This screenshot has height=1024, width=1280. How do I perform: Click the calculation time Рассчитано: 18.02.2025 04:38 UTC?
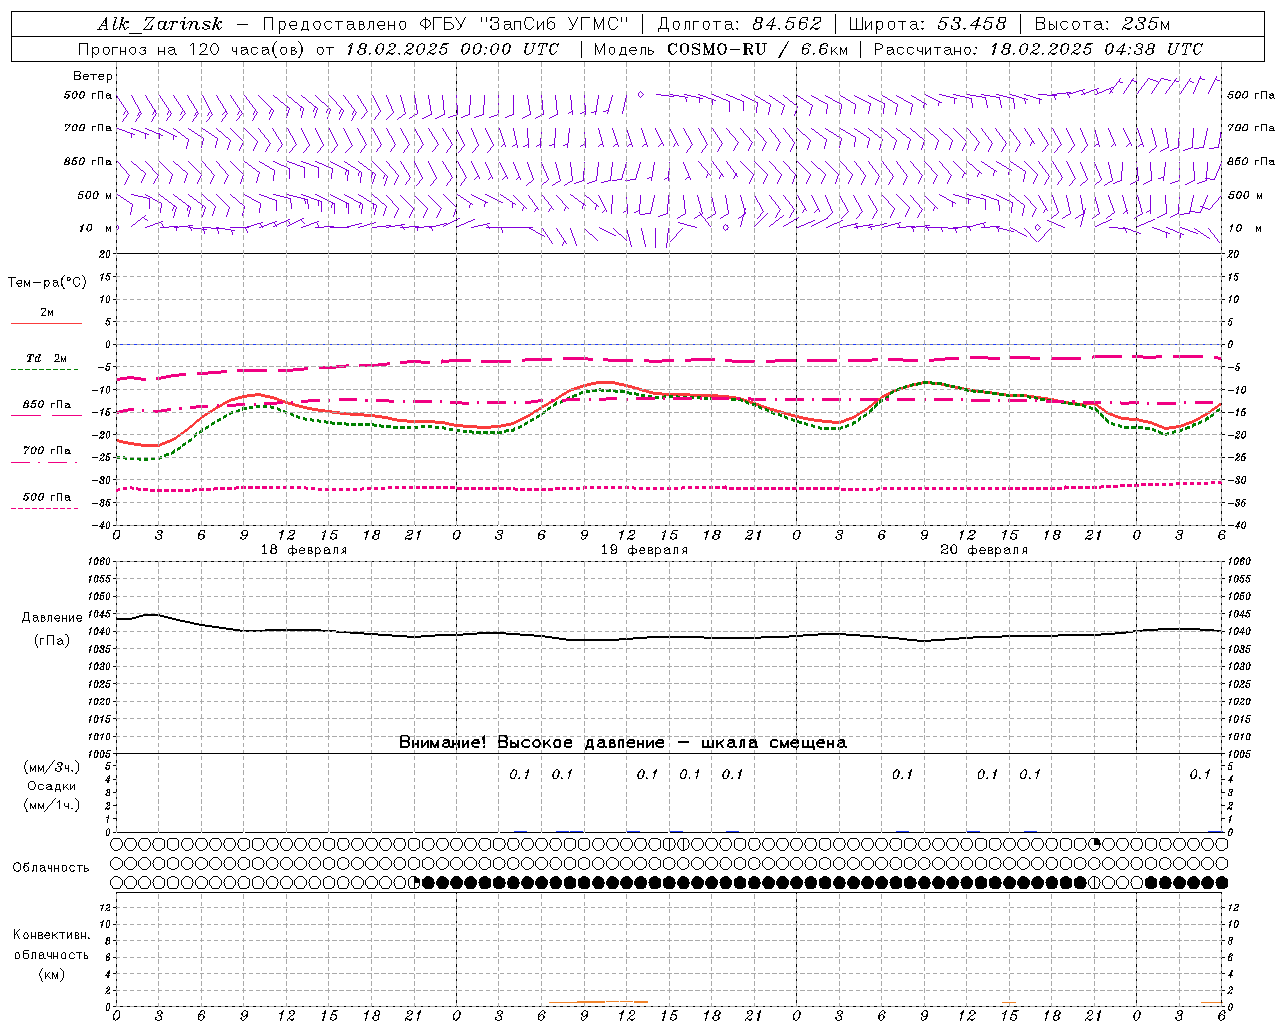tap(1038, 49)
